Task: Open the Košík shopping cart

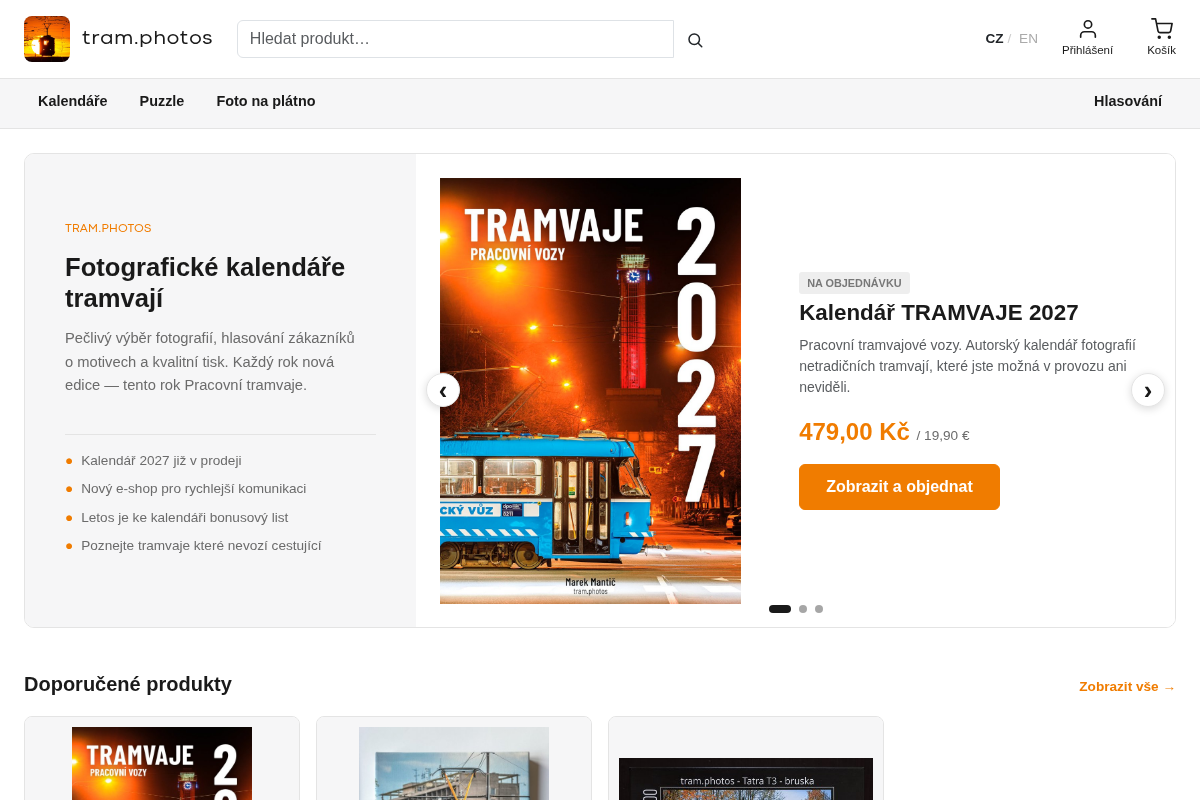Action: pos(1161,38)
